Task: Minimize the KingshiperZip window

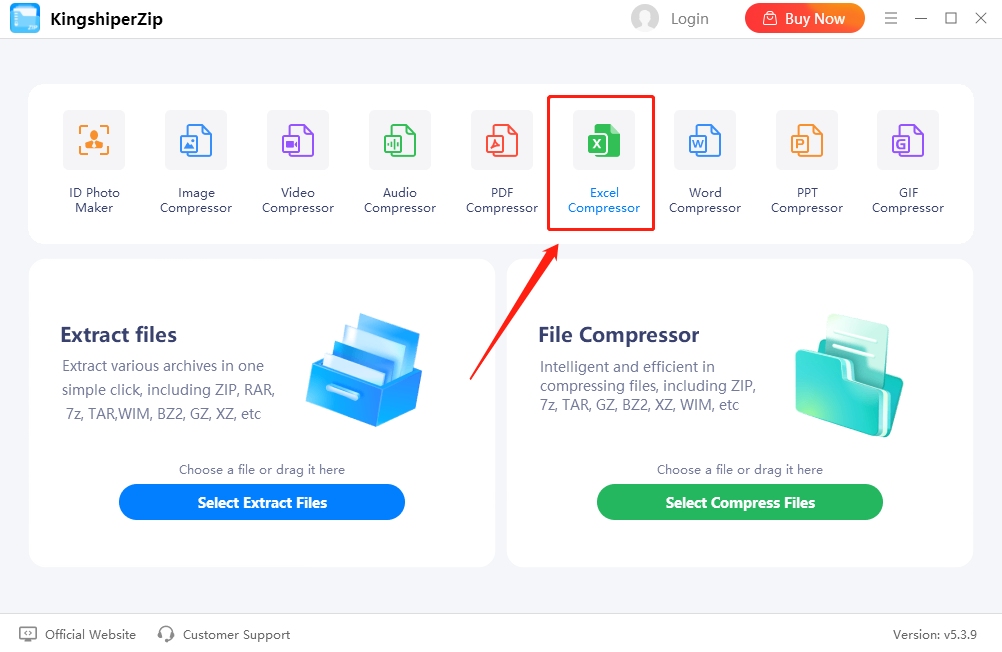Action: pyautogui.click(x=921, y=19)
